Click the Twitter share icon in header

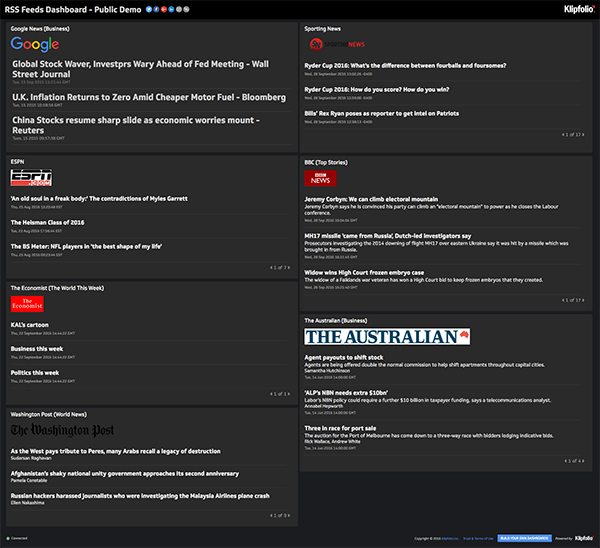point(149,8)
